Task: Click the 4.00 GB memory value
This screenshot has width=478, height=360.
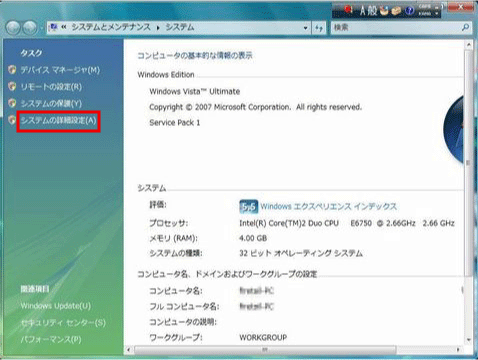Action: 253,238
